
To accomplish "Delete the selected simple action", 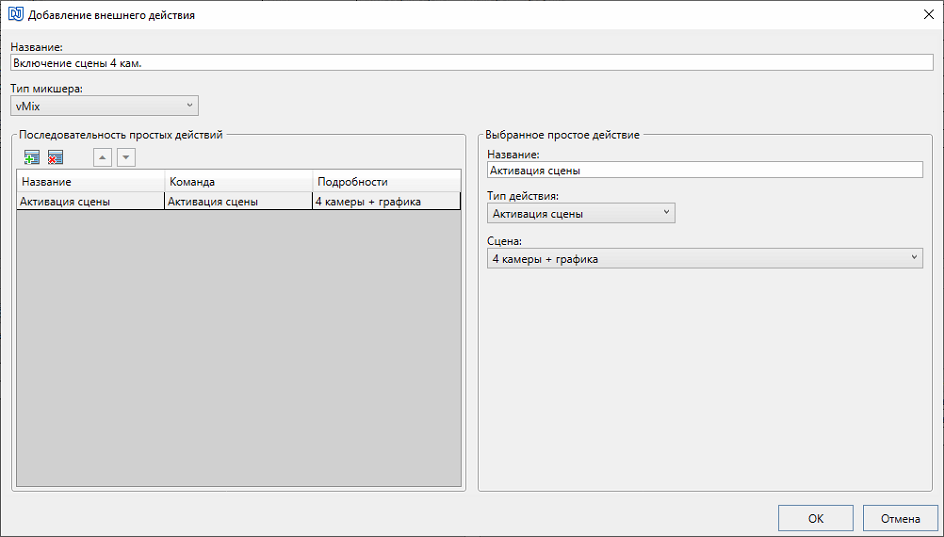I will (55, 158).
